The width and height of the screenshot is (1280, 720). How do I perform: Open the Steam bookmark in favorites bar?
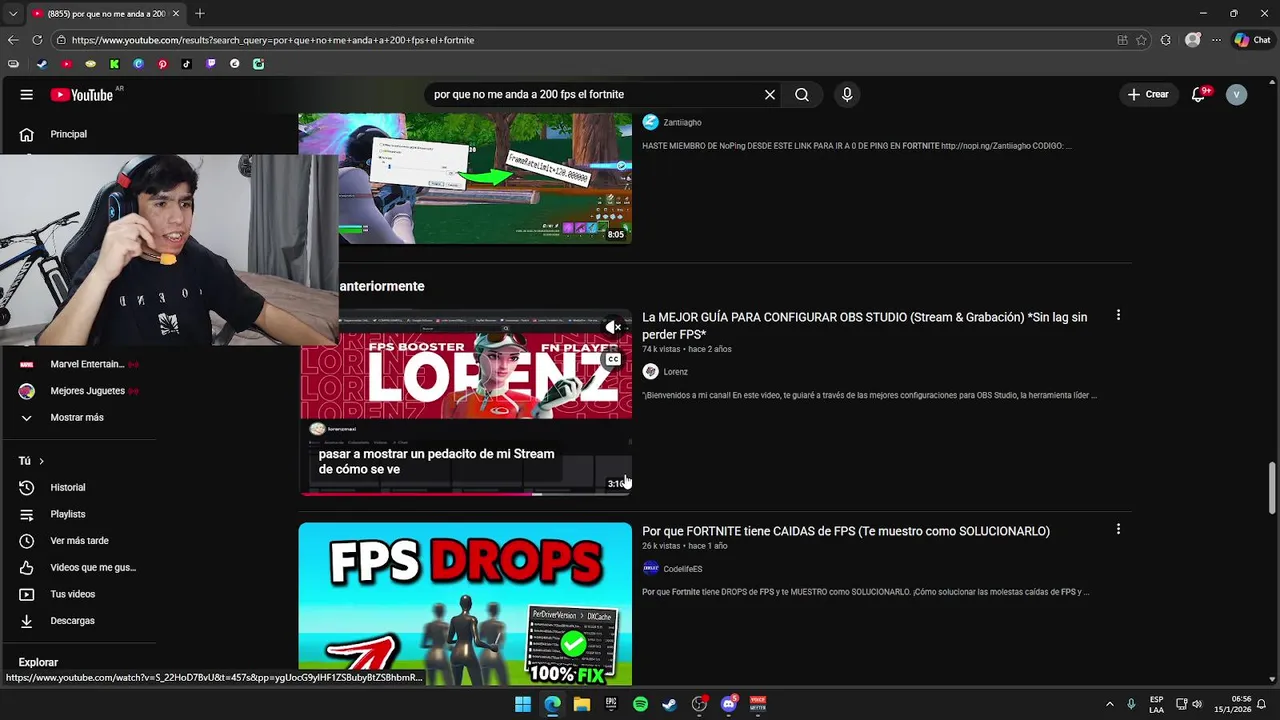tap(41, 64)
